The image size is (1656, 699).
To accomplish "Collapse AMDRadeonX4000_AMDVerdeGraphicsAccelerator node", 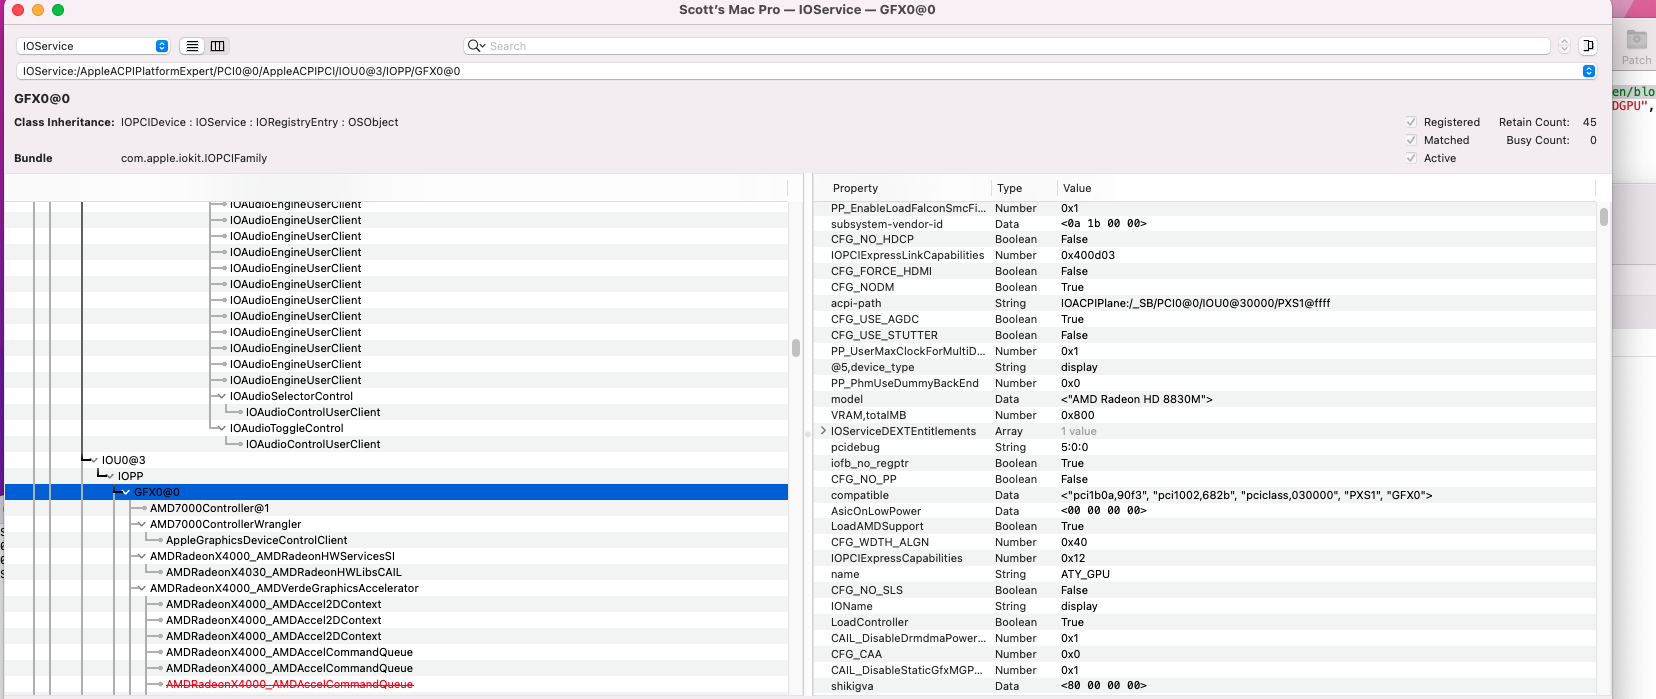I will coord(142,588).
